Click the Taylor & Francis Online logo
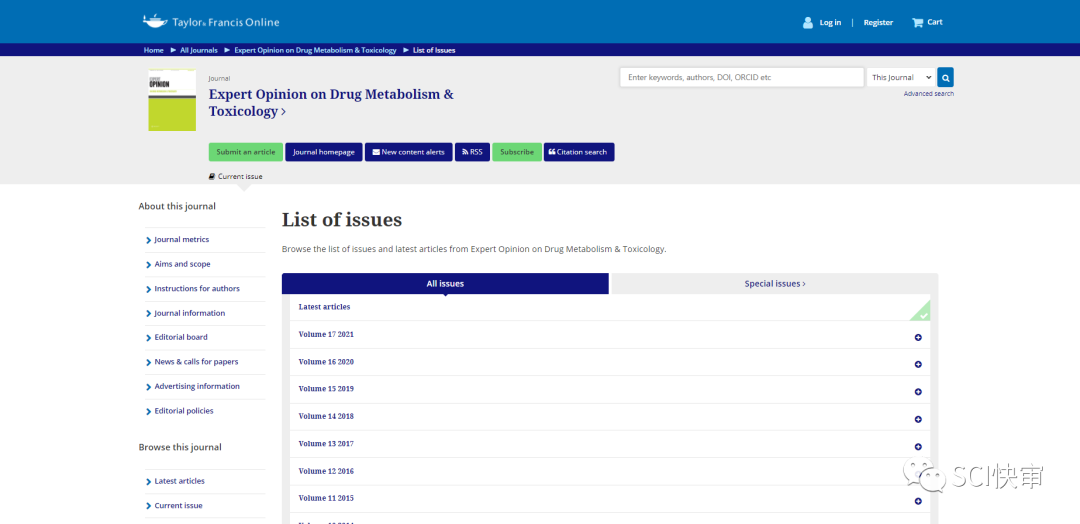Screen dimensions: 1080x524 (x=211, y=22)
